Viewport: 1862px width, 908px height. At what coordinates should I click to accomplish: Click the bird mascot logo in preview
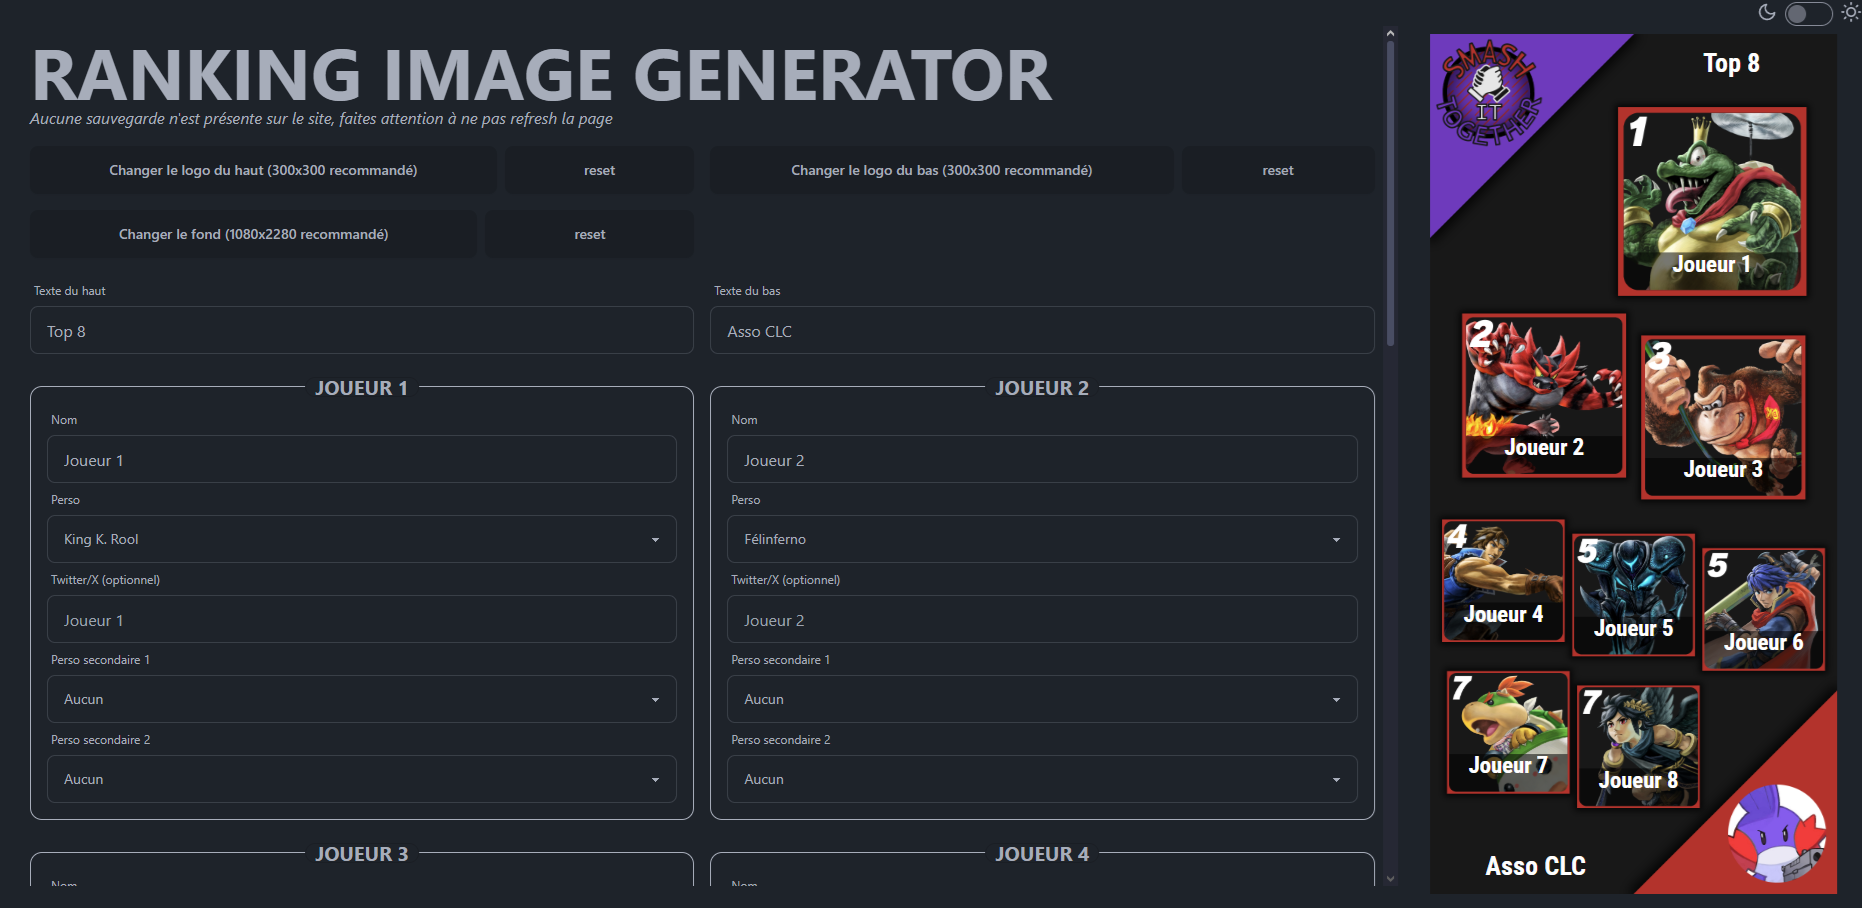pos(1776,833)
